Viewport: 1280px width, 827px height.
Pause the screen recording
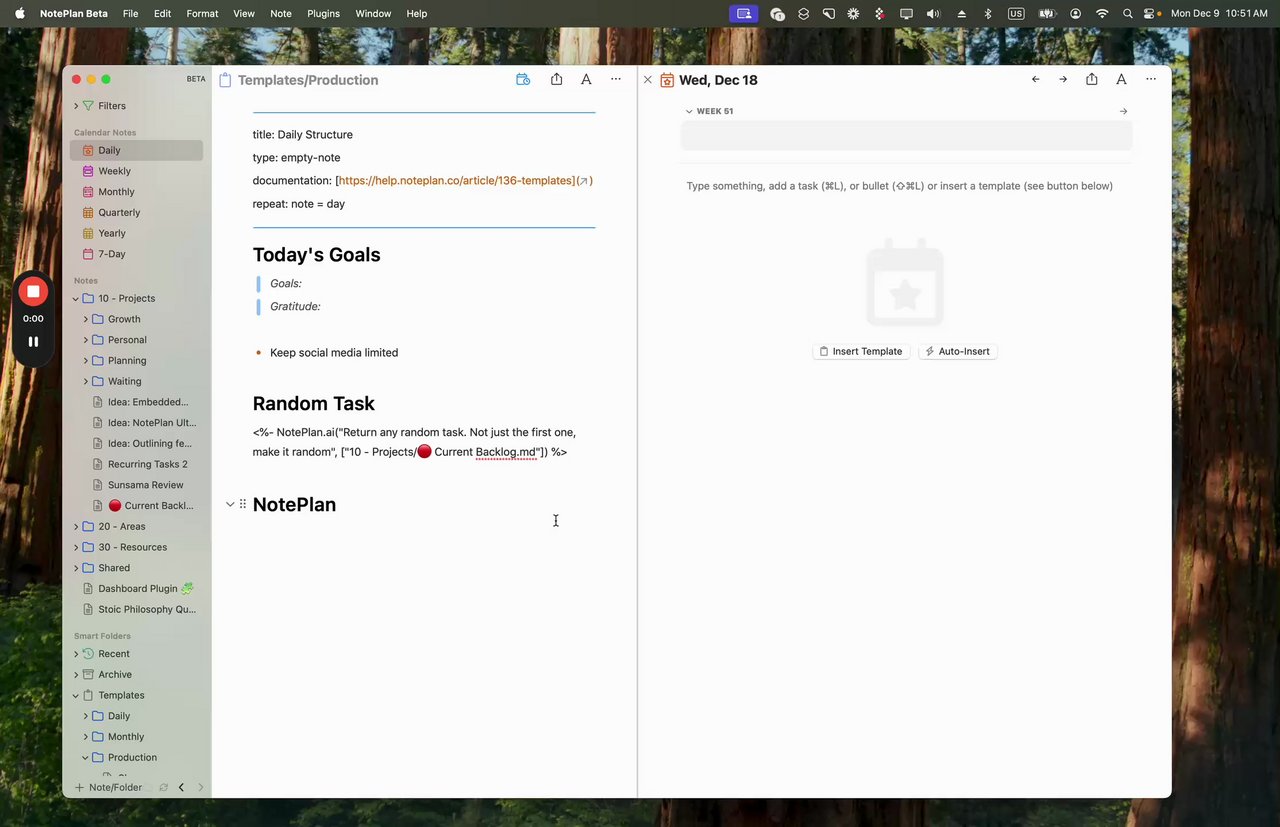pos(33,342)
